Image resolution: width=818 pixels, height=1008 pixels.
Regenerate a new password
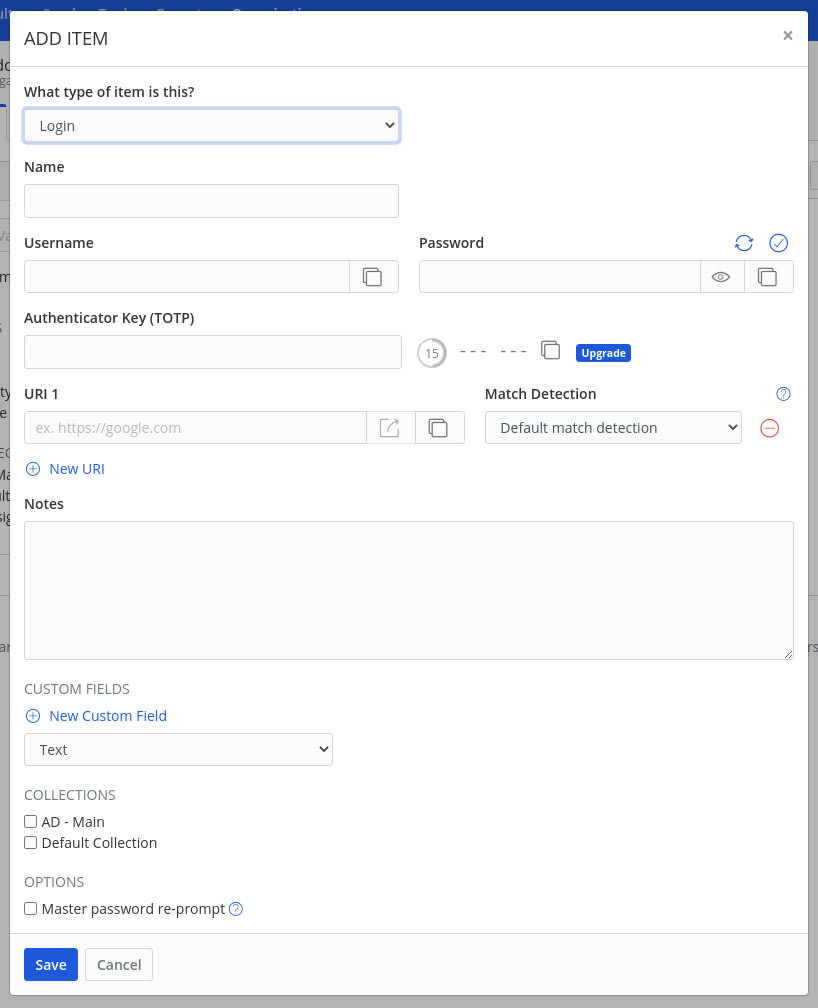pos(743,243)
